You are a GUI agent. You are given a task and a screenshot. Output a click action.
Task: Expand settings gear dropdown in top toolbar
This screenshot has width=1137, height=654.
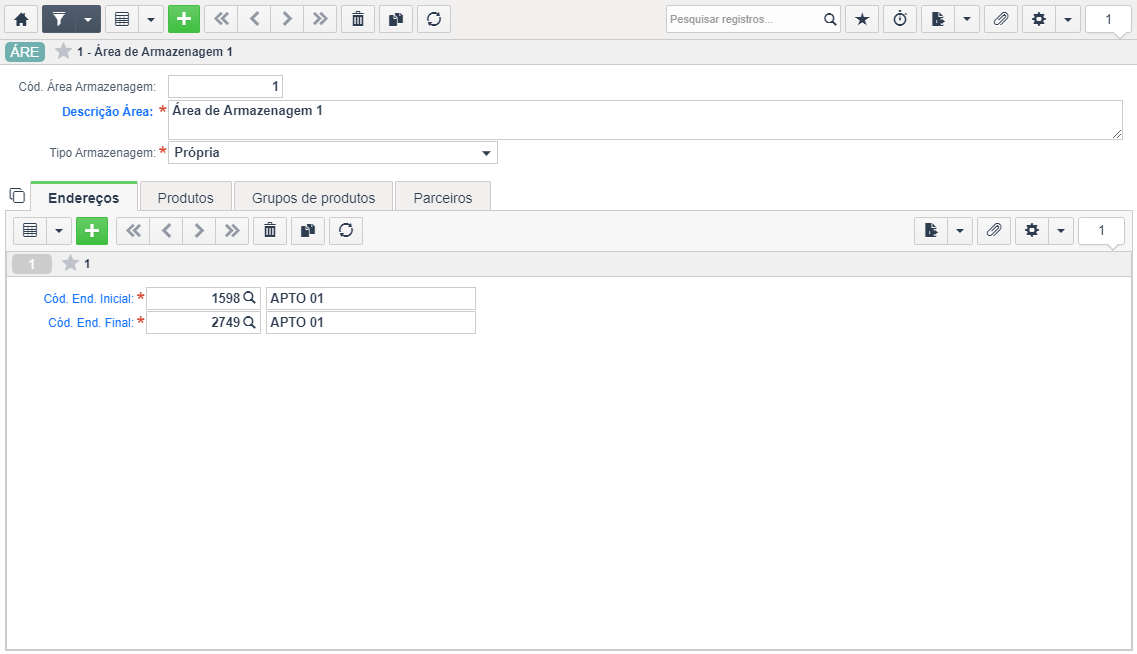1067,19
